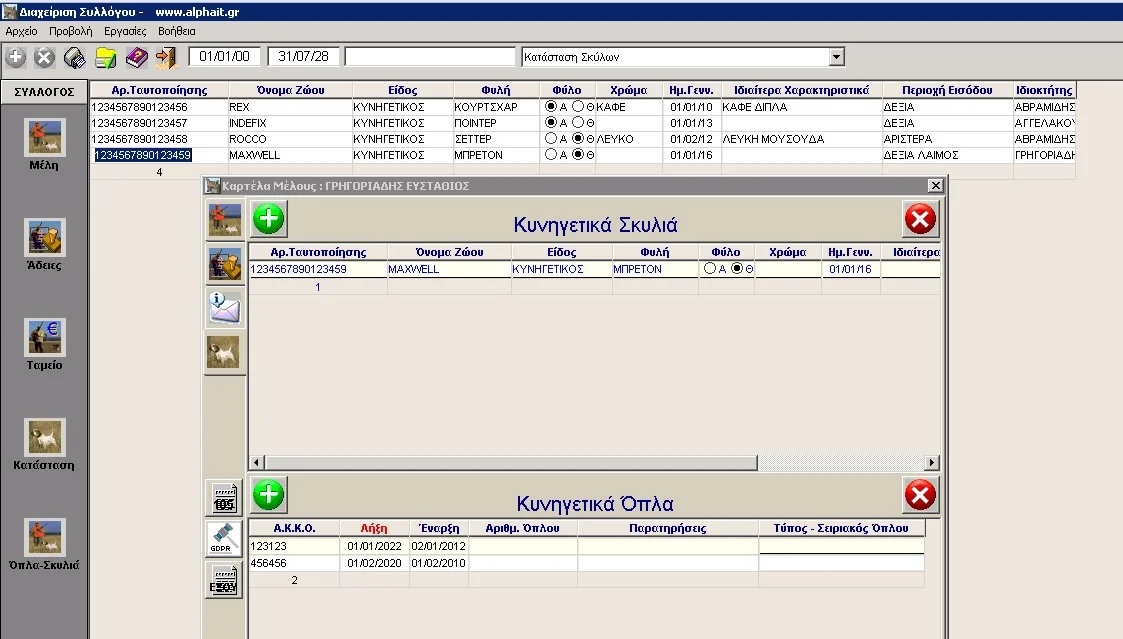
Task: Click the hunter icon in member card
Action: click(224, 219)
